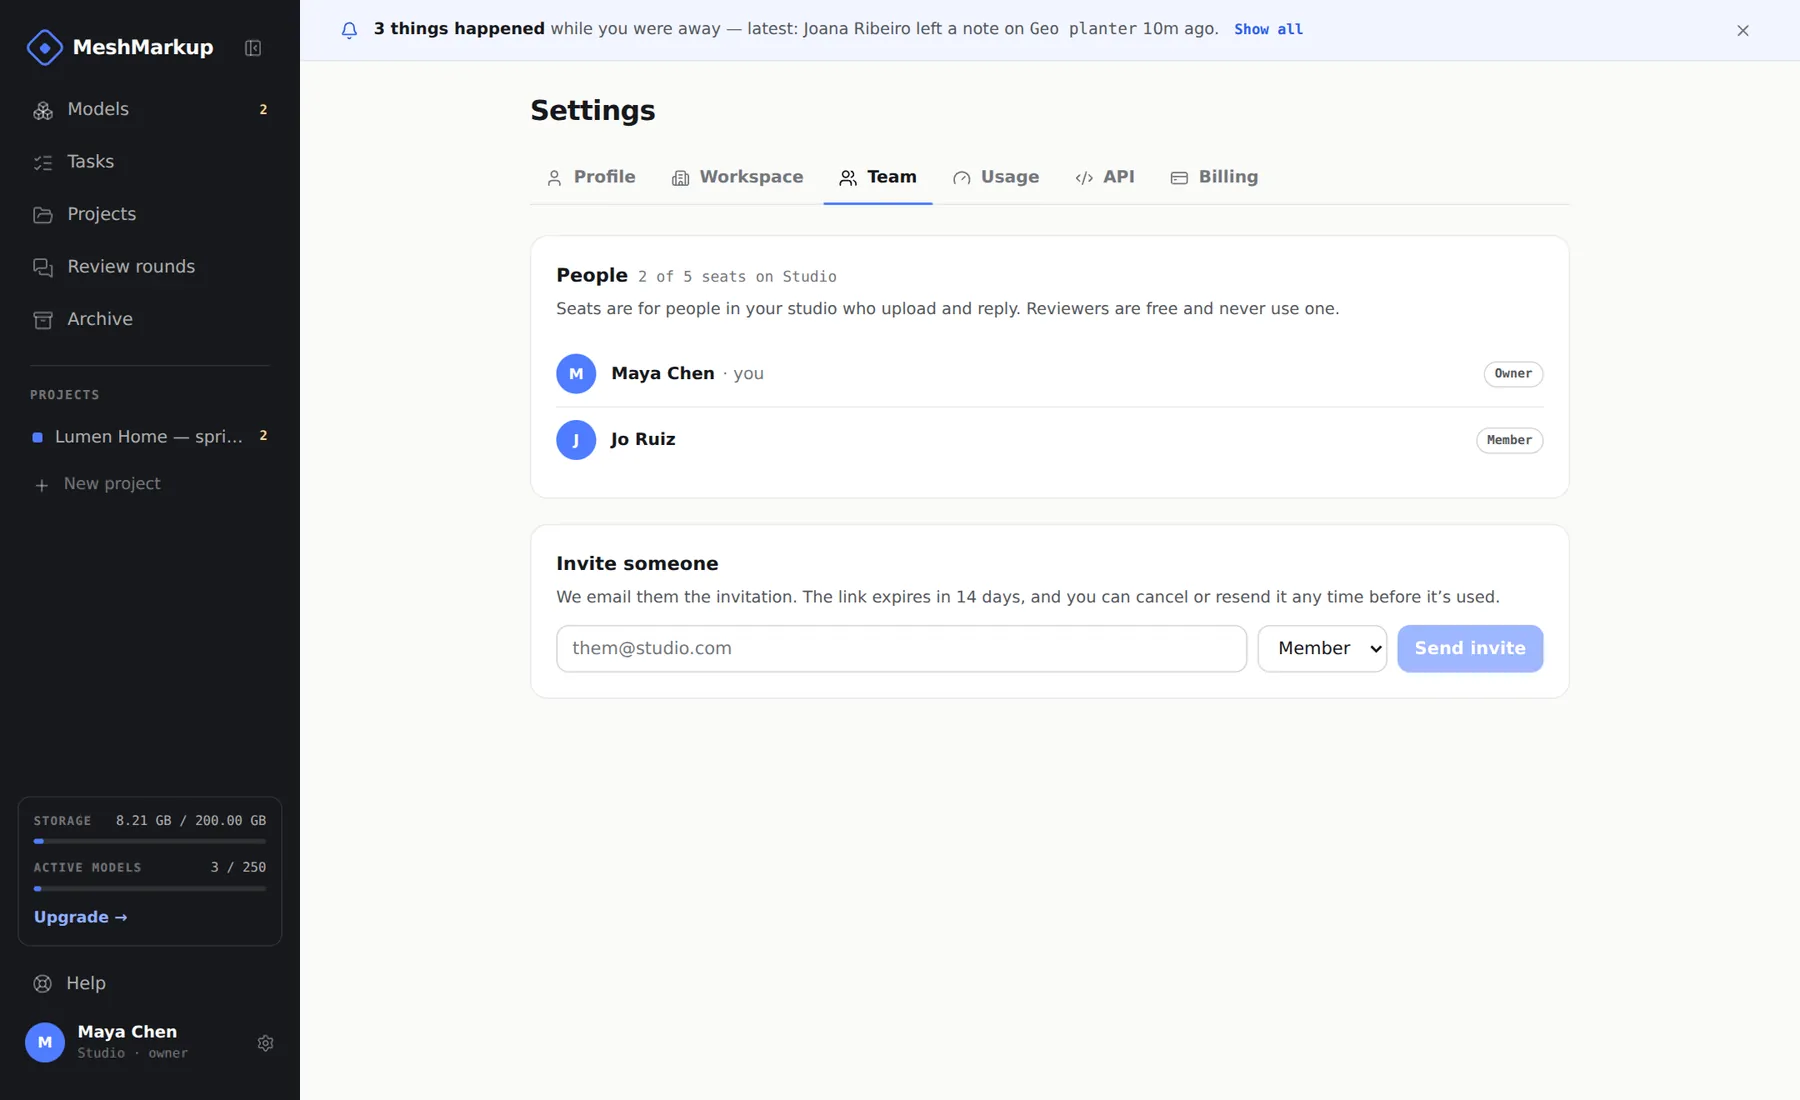Focus the them@studio.com email field
This screenshot has width=1800, height=1100.
(901, 649)
